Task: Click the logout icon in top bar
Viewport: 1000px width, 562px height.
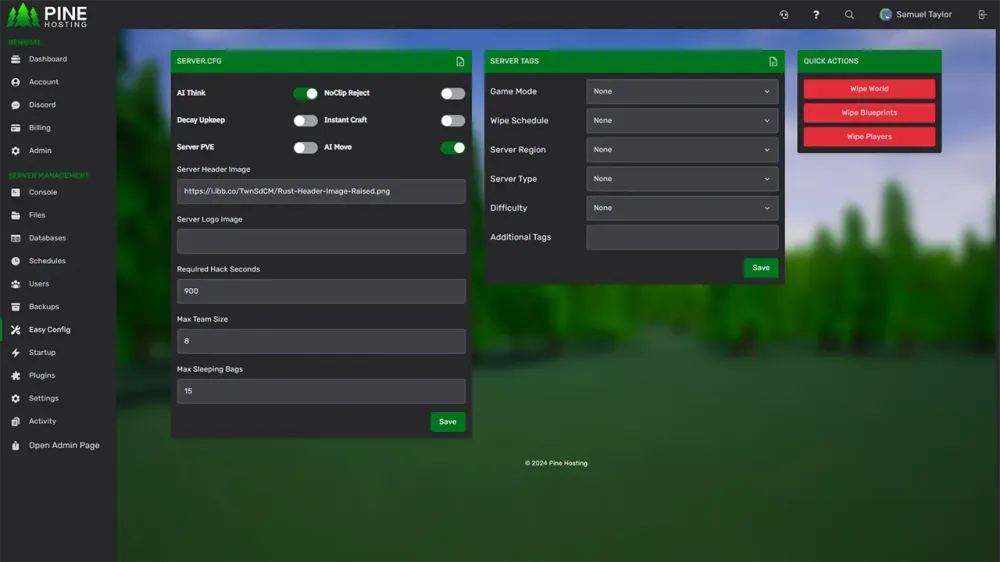Action: pyautogui.click(x=982, y=15)
